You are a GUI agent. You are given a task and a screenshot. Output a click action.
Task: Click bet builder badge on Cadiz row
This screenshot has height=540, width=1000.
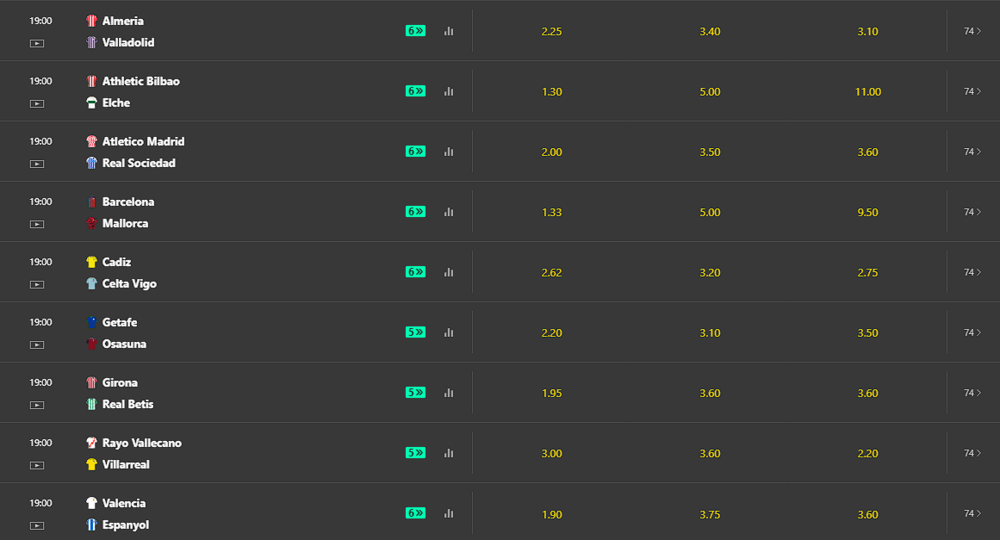[415, 272]
